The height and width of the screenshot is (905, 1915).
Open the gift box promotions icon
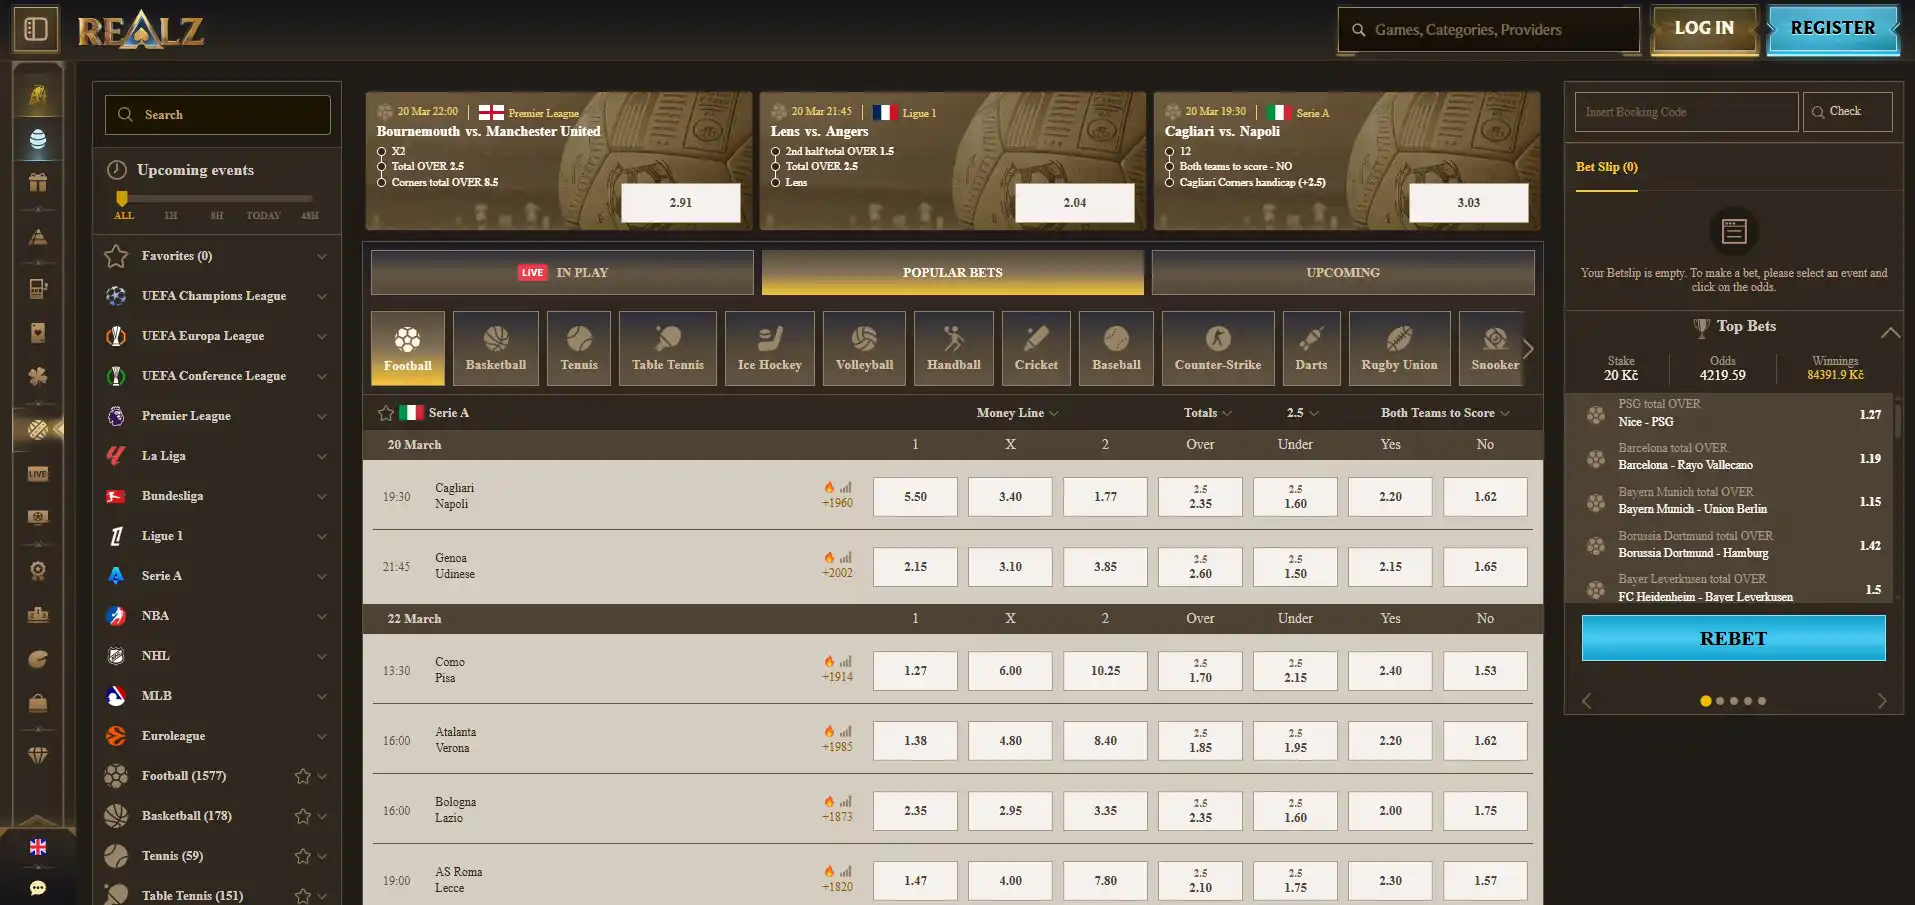(x=38, y=182)
